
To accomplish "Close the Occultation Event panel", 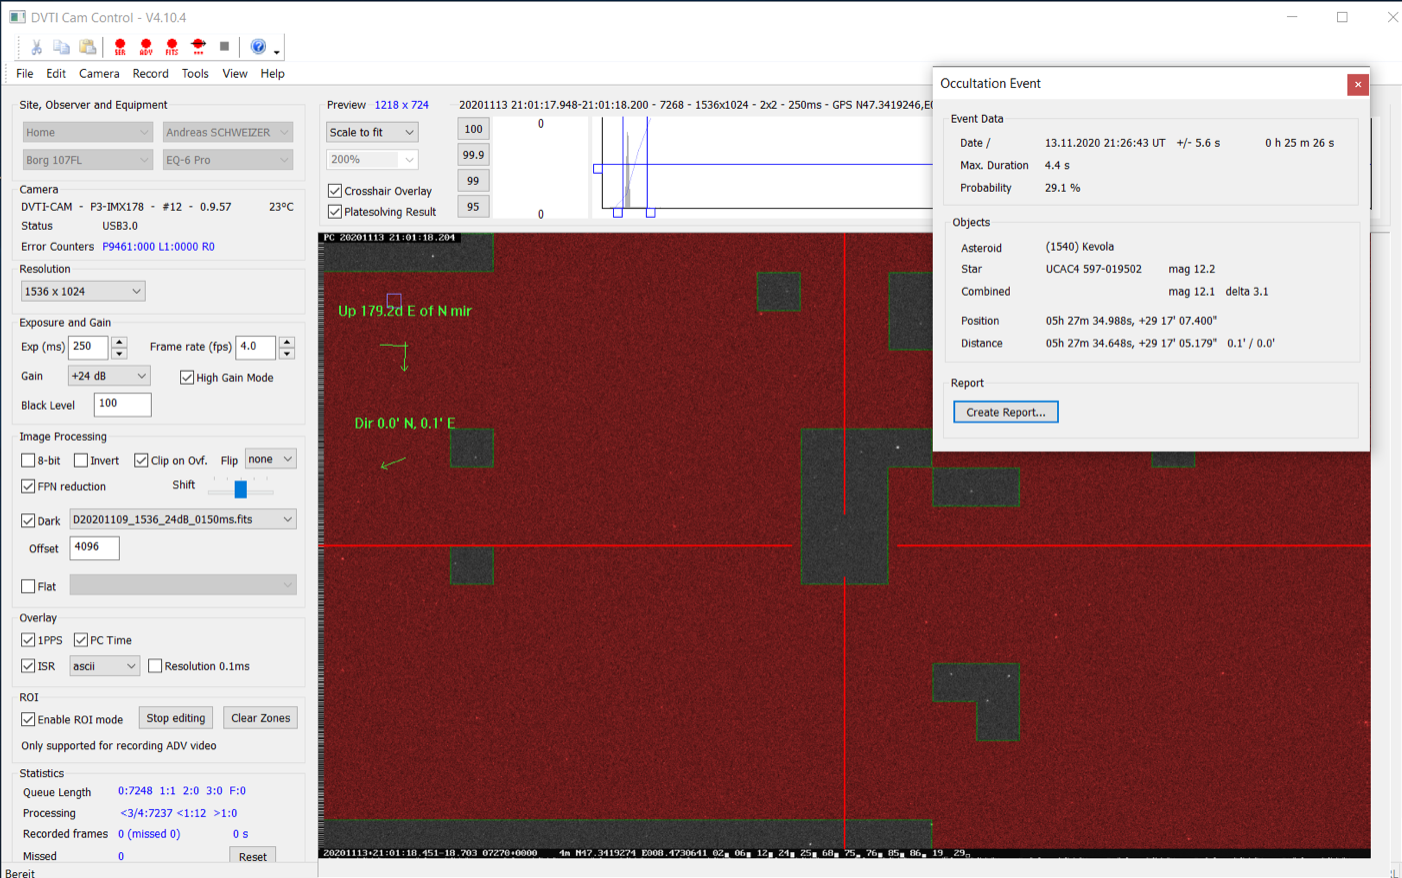I will 1357,85.
